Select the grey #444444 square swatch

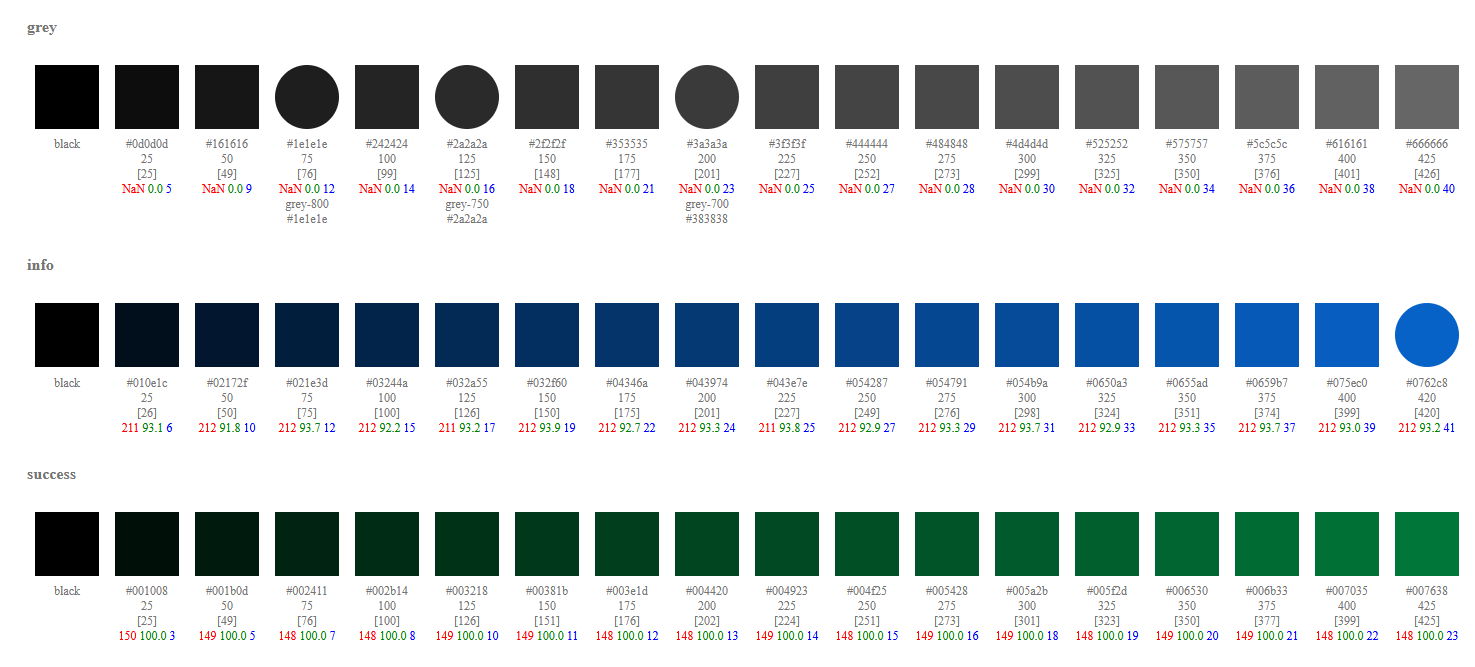pyautogui.click(x=867, y=97)
